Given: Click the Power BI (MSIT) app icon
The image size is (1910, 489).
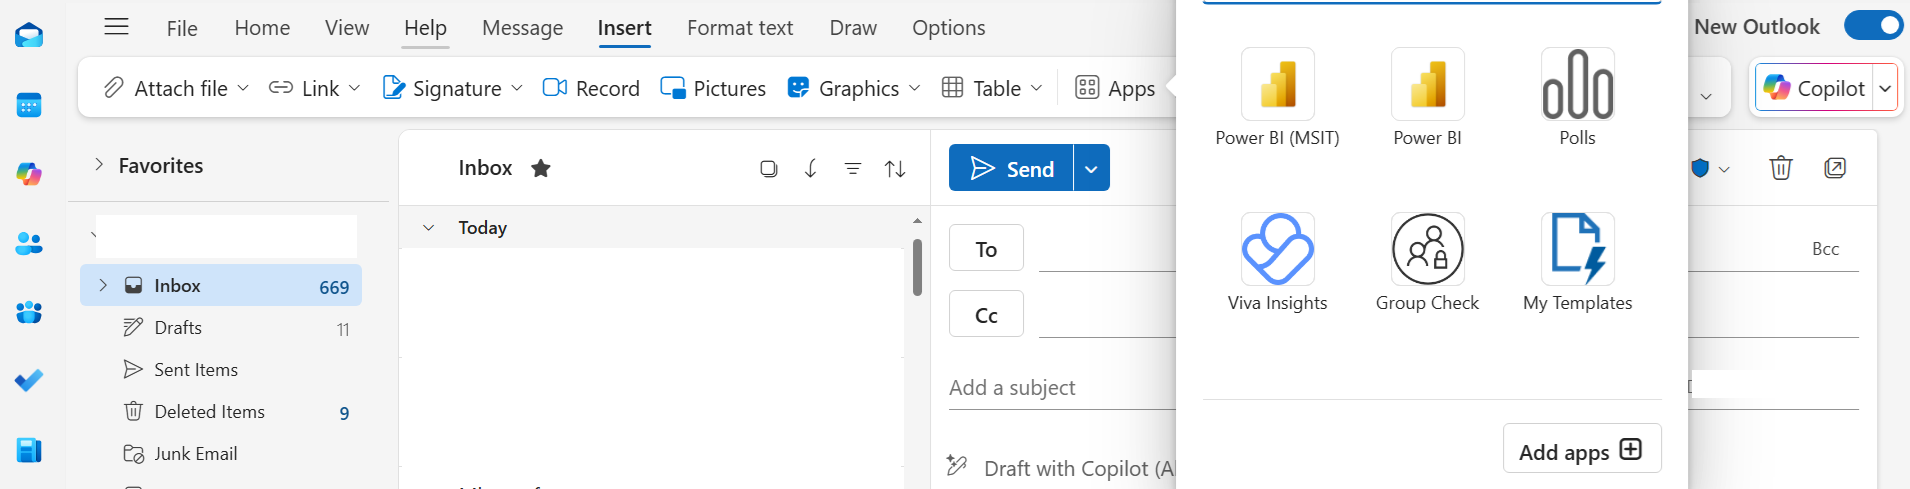Looking at the screenshot, I should 1277,85.
